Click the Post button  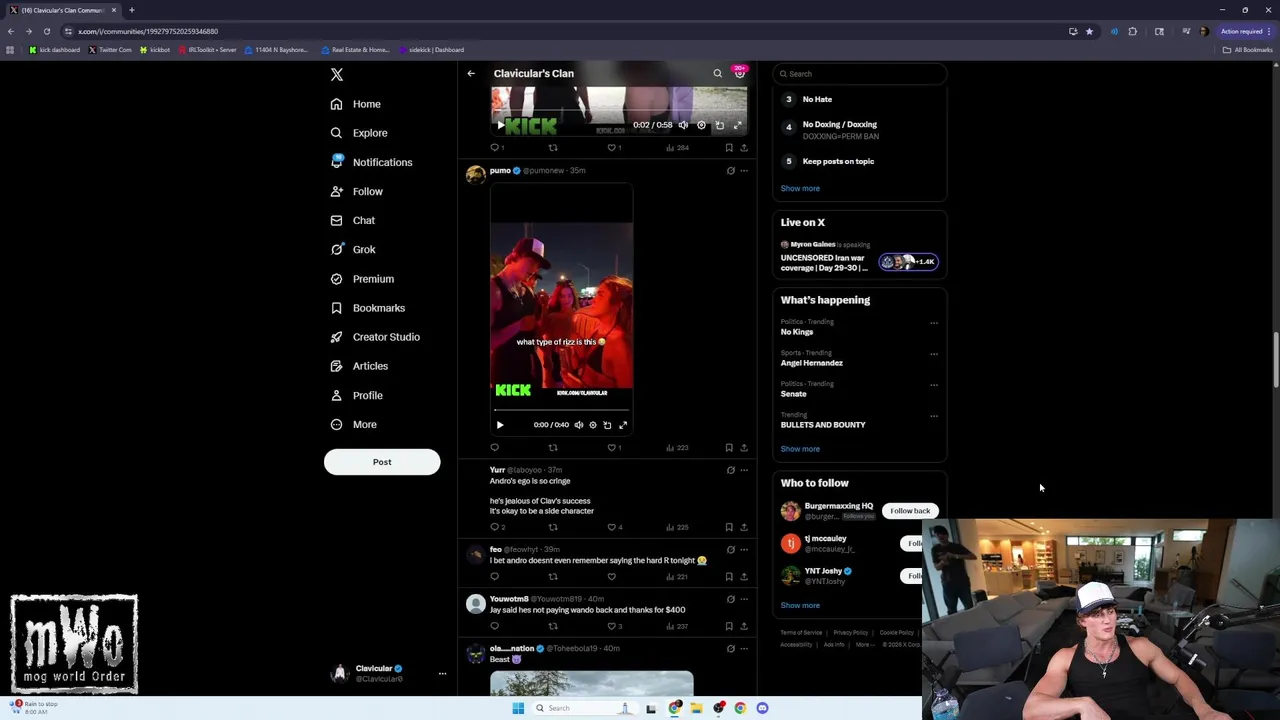tap(382, 462)
